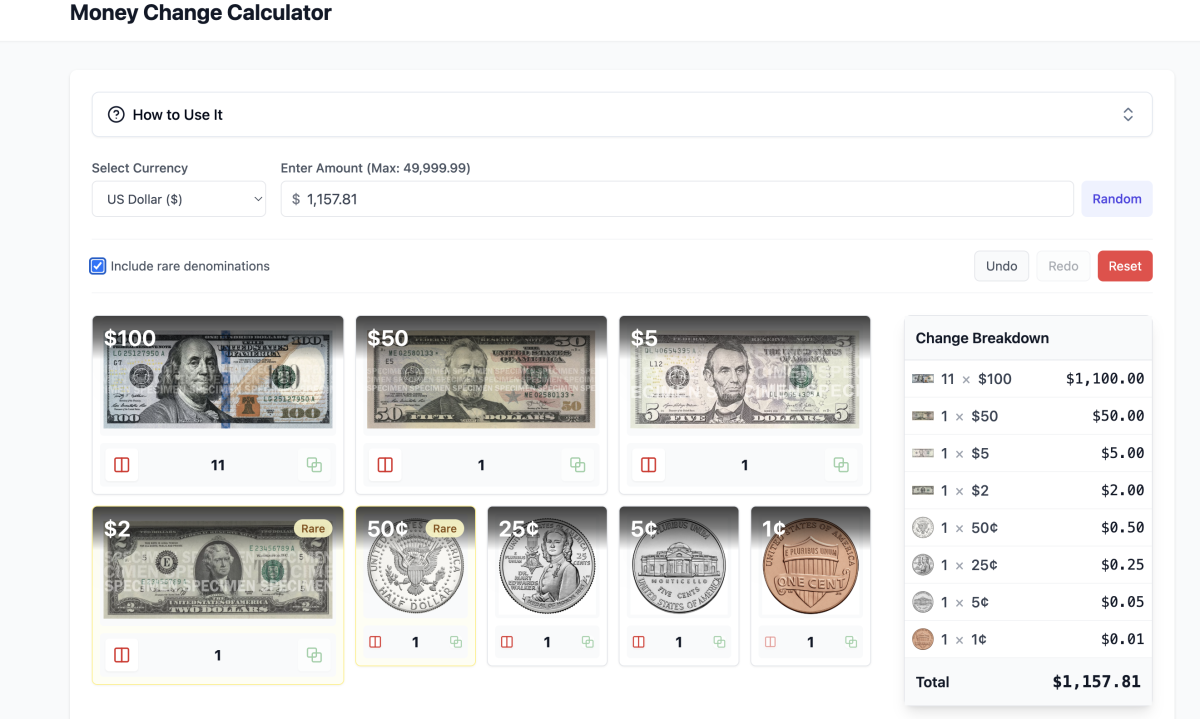Screen dimensions: 1200x719
Task: Click the merge icon on the $2 bill card
Action: pyautogui.click(x=314, y=654)
